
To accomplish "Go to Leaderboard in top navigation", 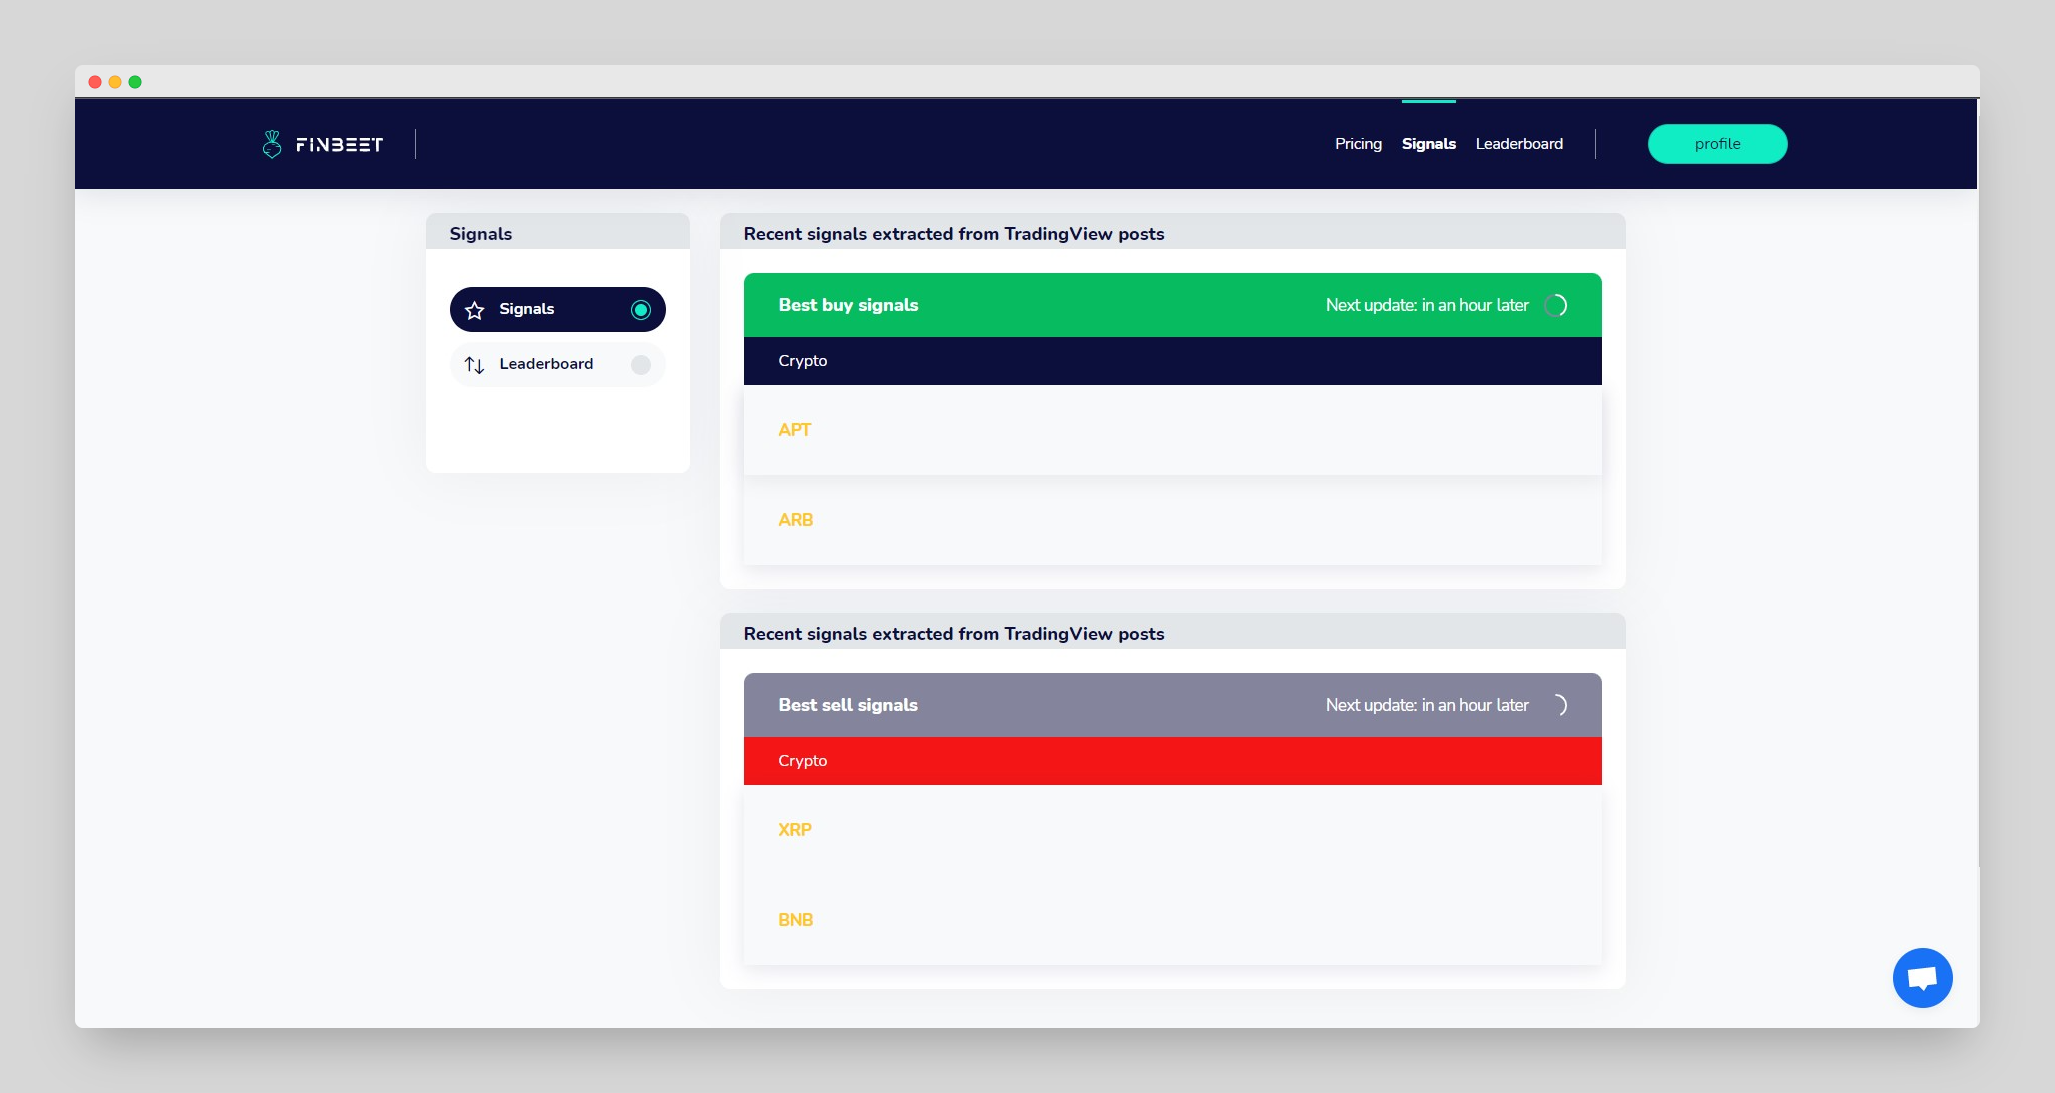I will (x=1519, y=144).
